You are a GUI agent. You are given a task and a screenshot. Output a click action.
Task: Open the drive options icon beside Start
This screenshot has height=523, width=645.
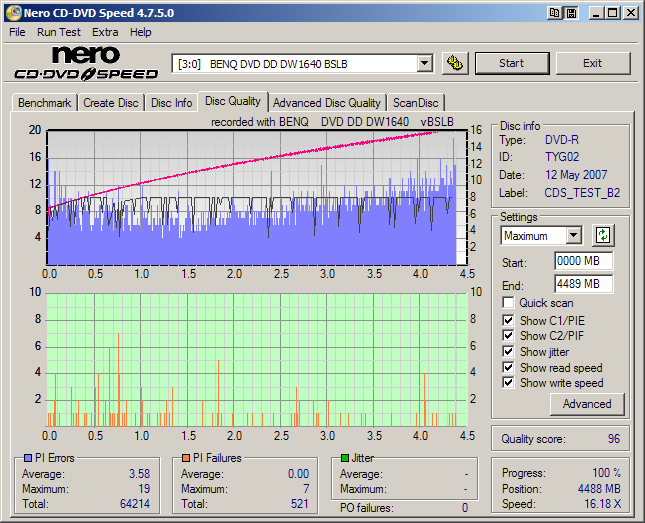455,63
